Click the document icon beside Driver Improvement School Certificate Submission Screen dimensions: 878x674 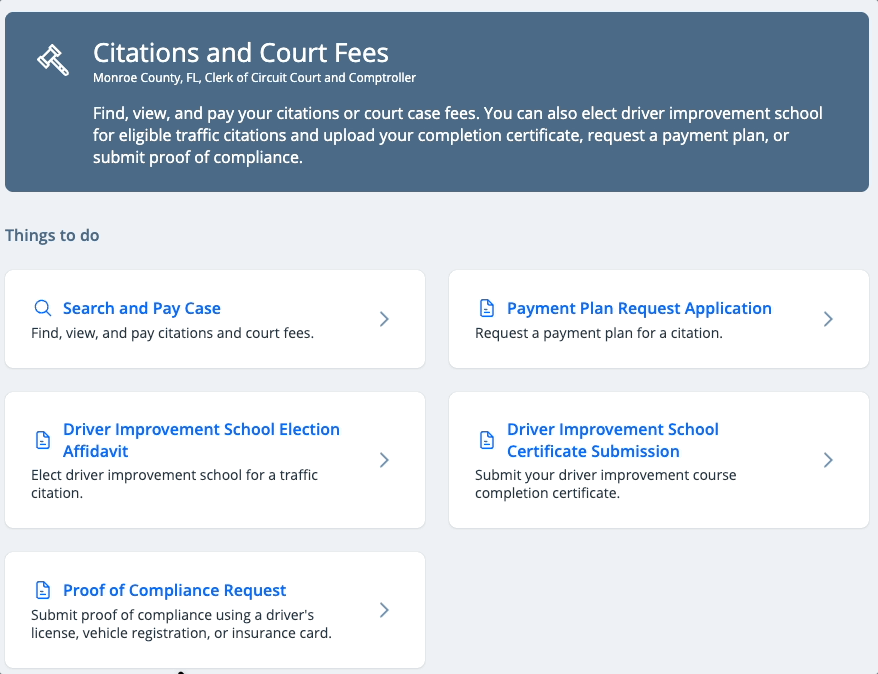tap(487, 440)
